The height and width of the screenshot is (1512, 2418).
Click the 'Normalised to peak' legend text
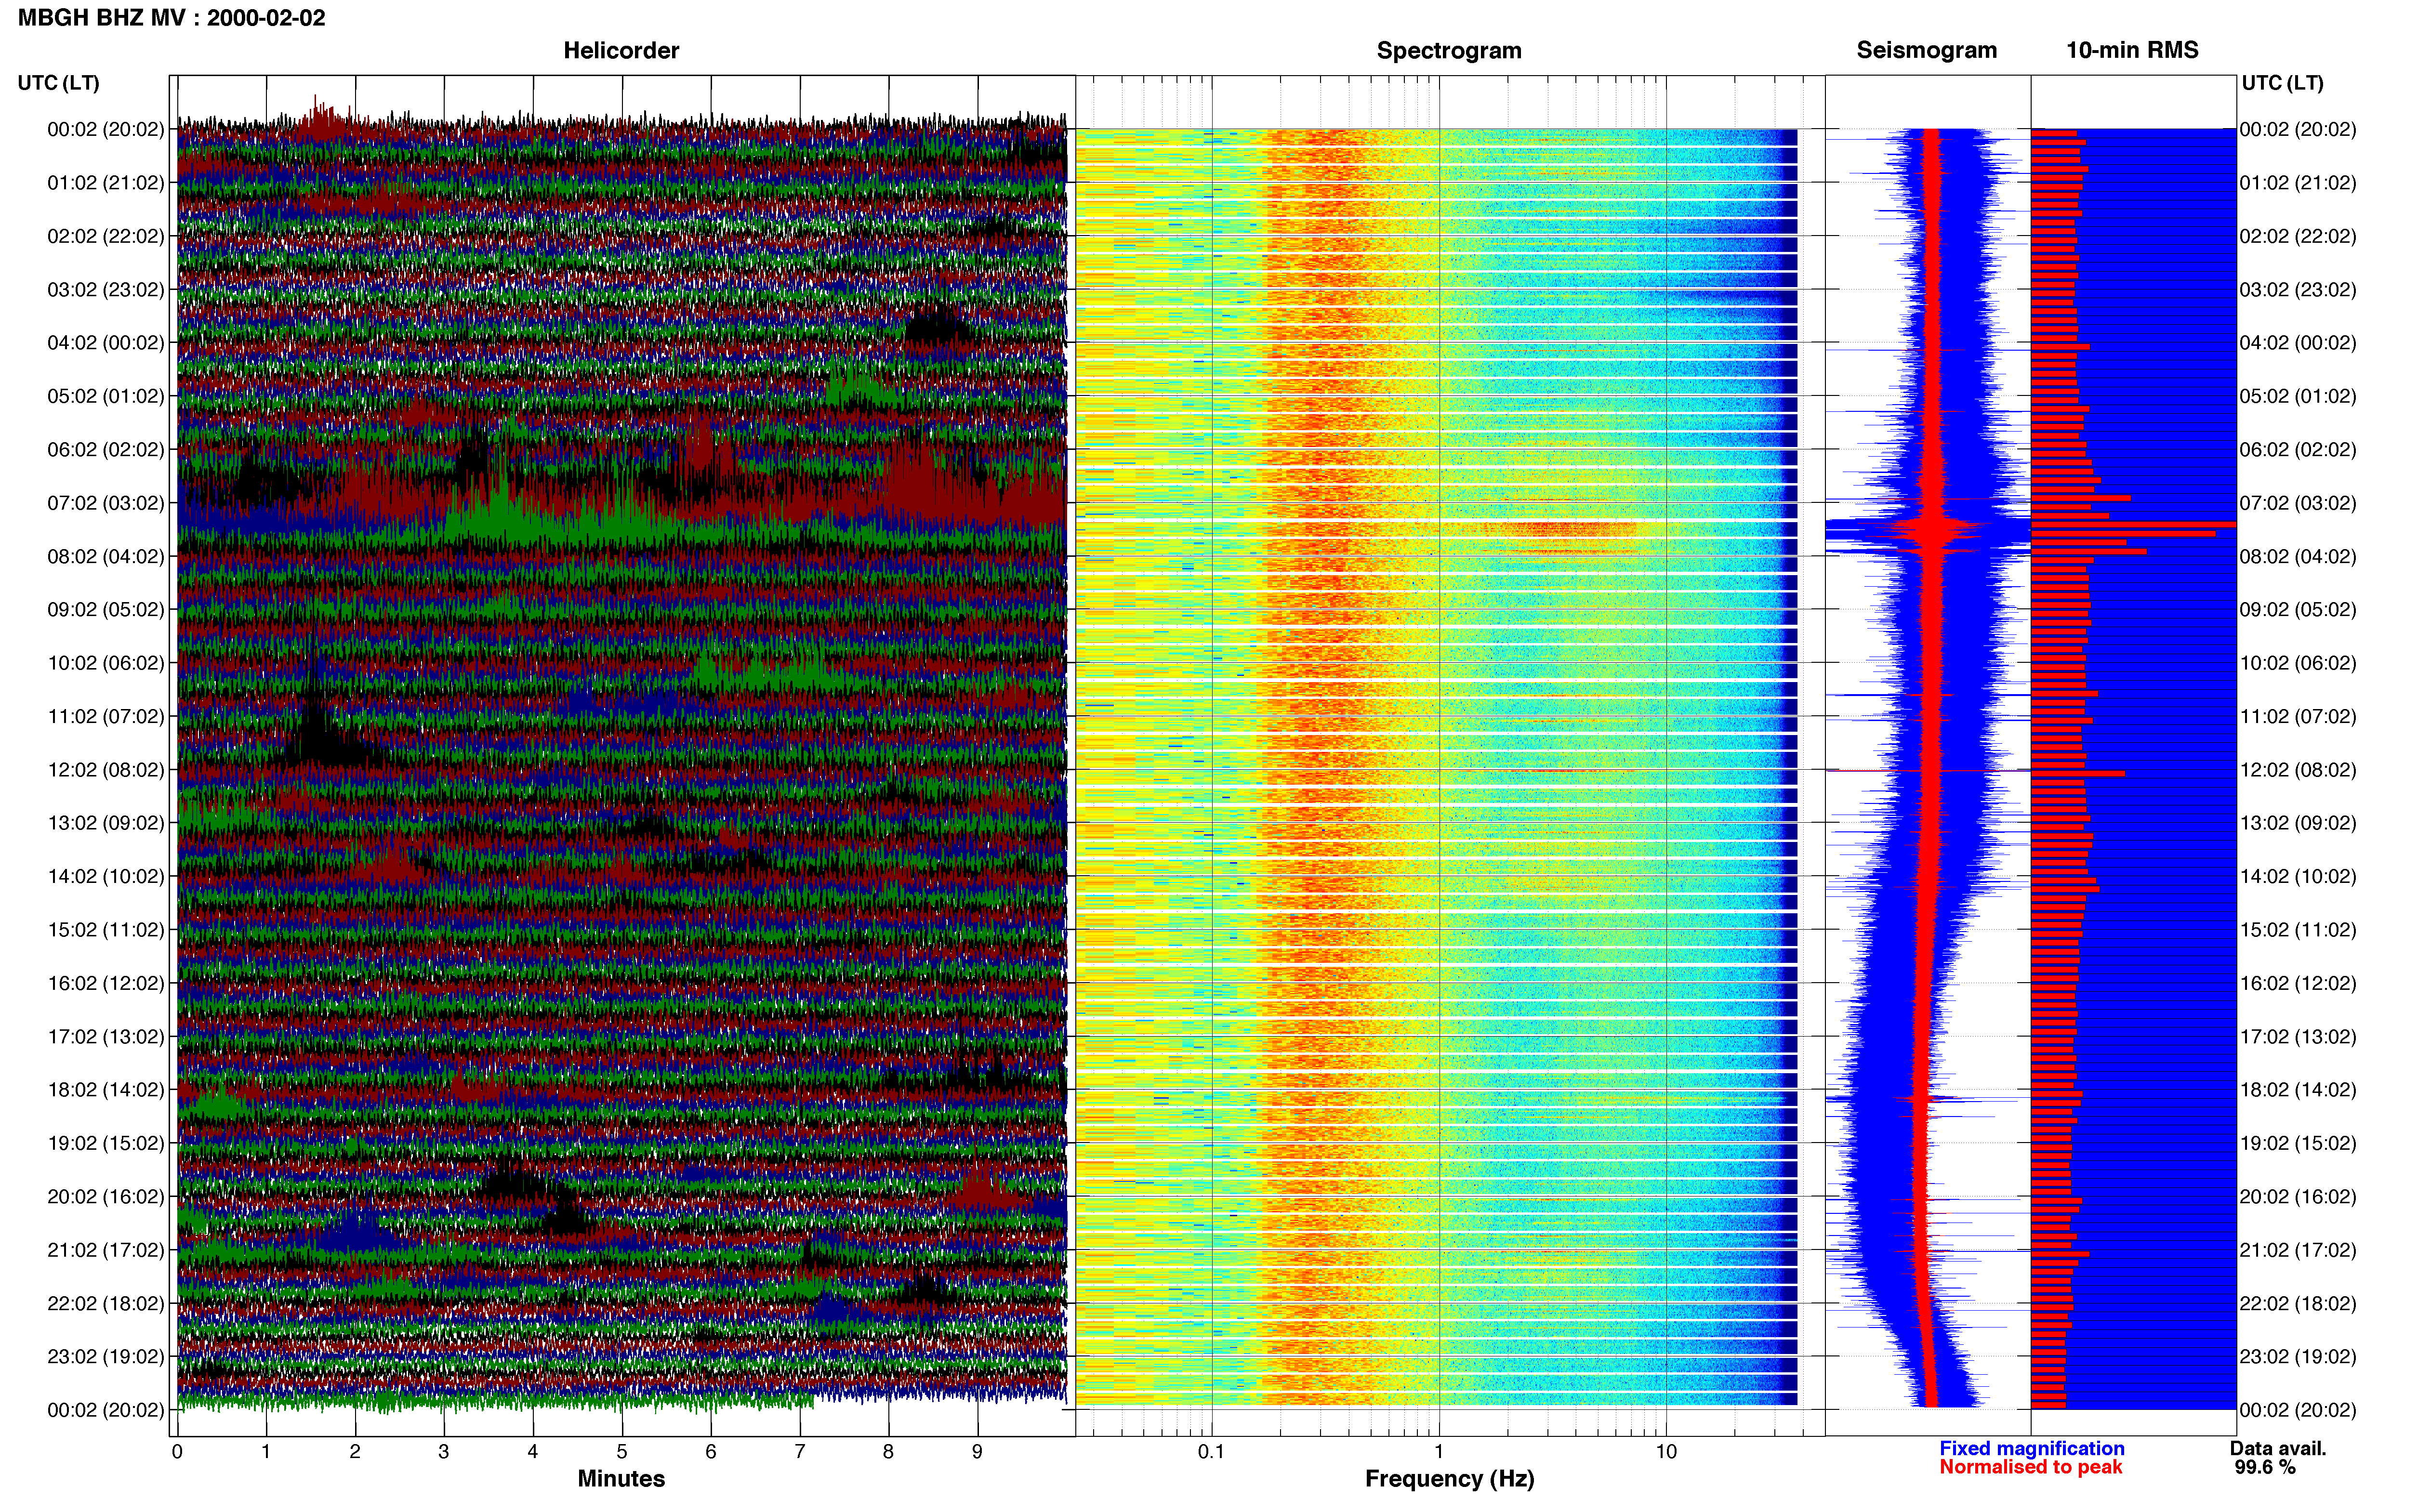click(2030, 1467)
